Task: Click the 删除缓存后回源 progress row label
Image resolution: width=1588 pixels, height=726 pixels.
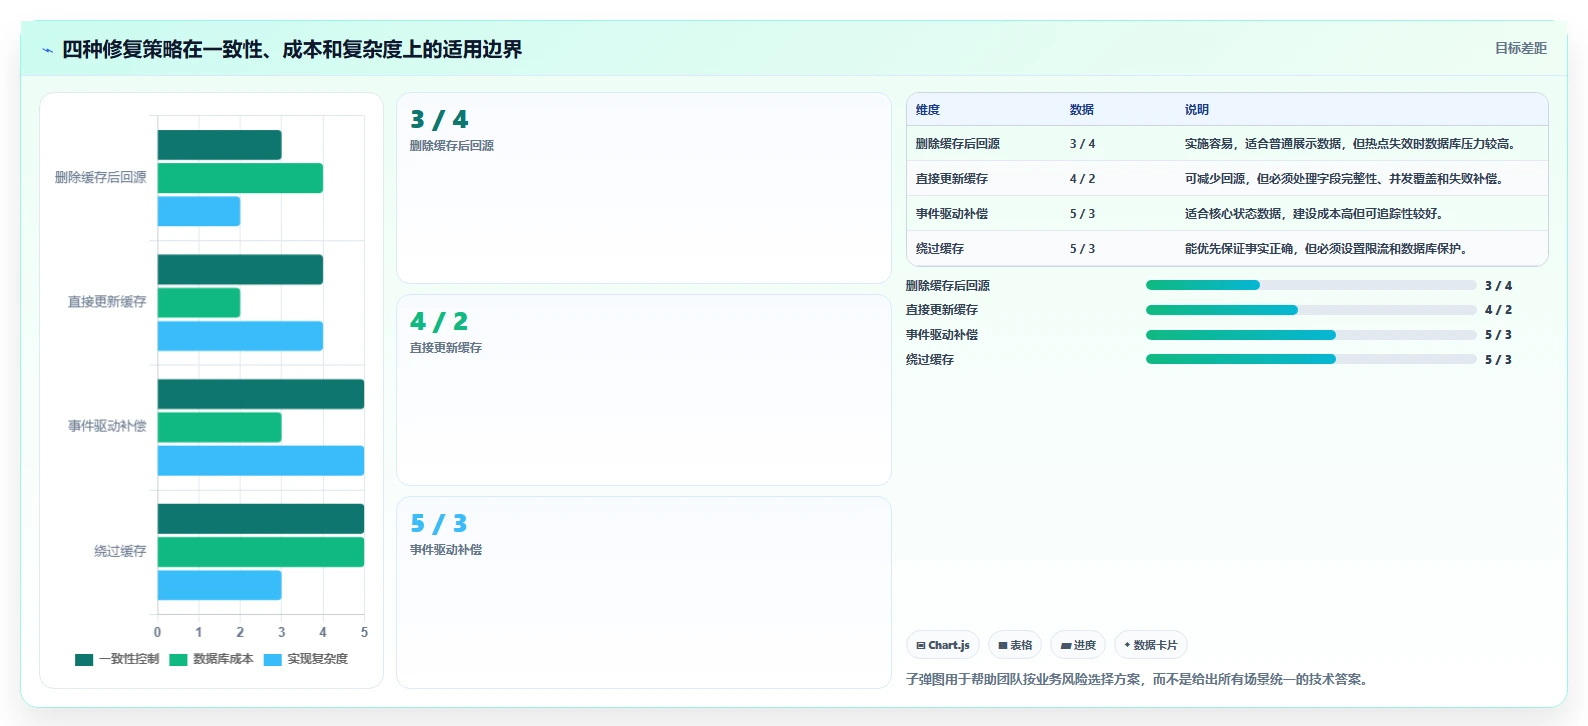Action: (x=948, y=286)
